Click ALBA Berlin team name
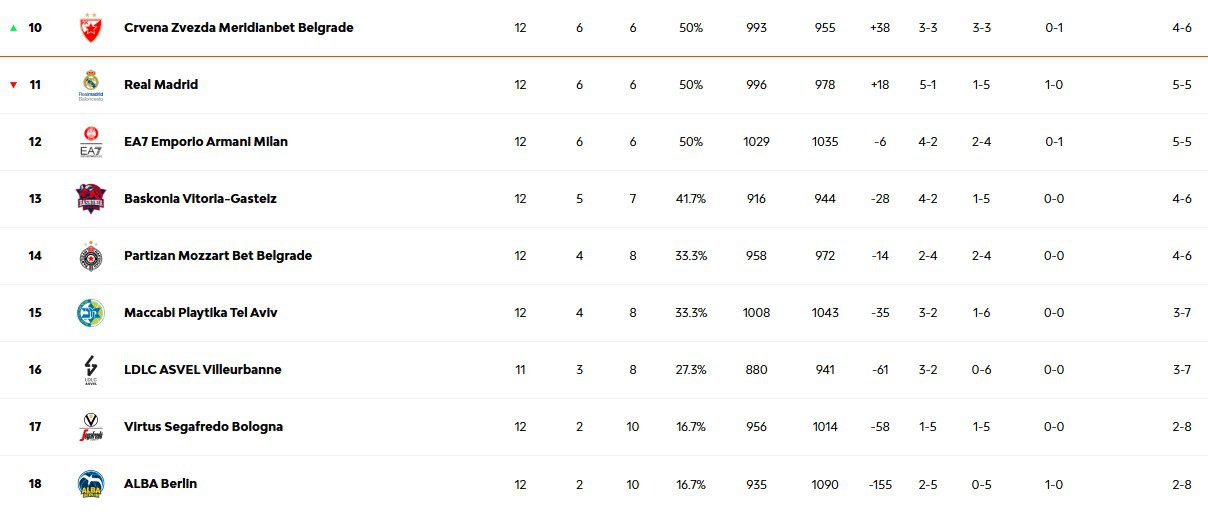 (160, 484)
